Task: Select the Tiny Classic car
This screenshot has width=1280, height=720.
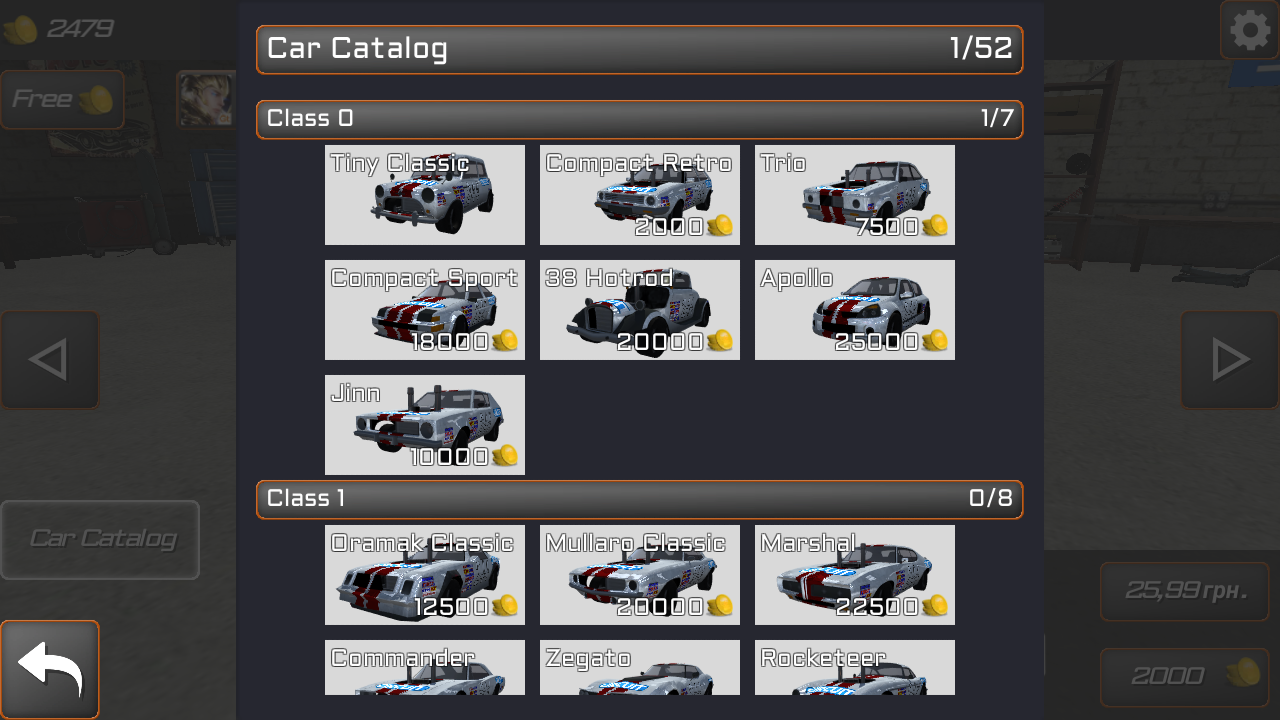Action: point(425,195)
